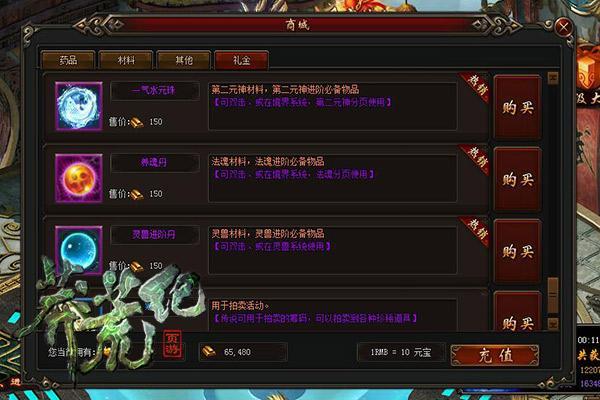This screenshot has width=600, height=400.
Task: Close the 商城 shop window
Action: [564, 27]
